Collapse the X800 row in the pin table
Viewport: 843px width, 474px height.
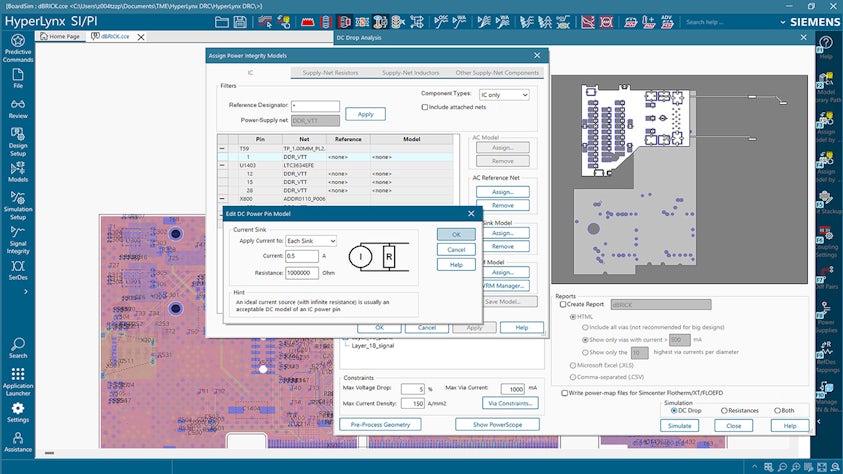(222, 199)
